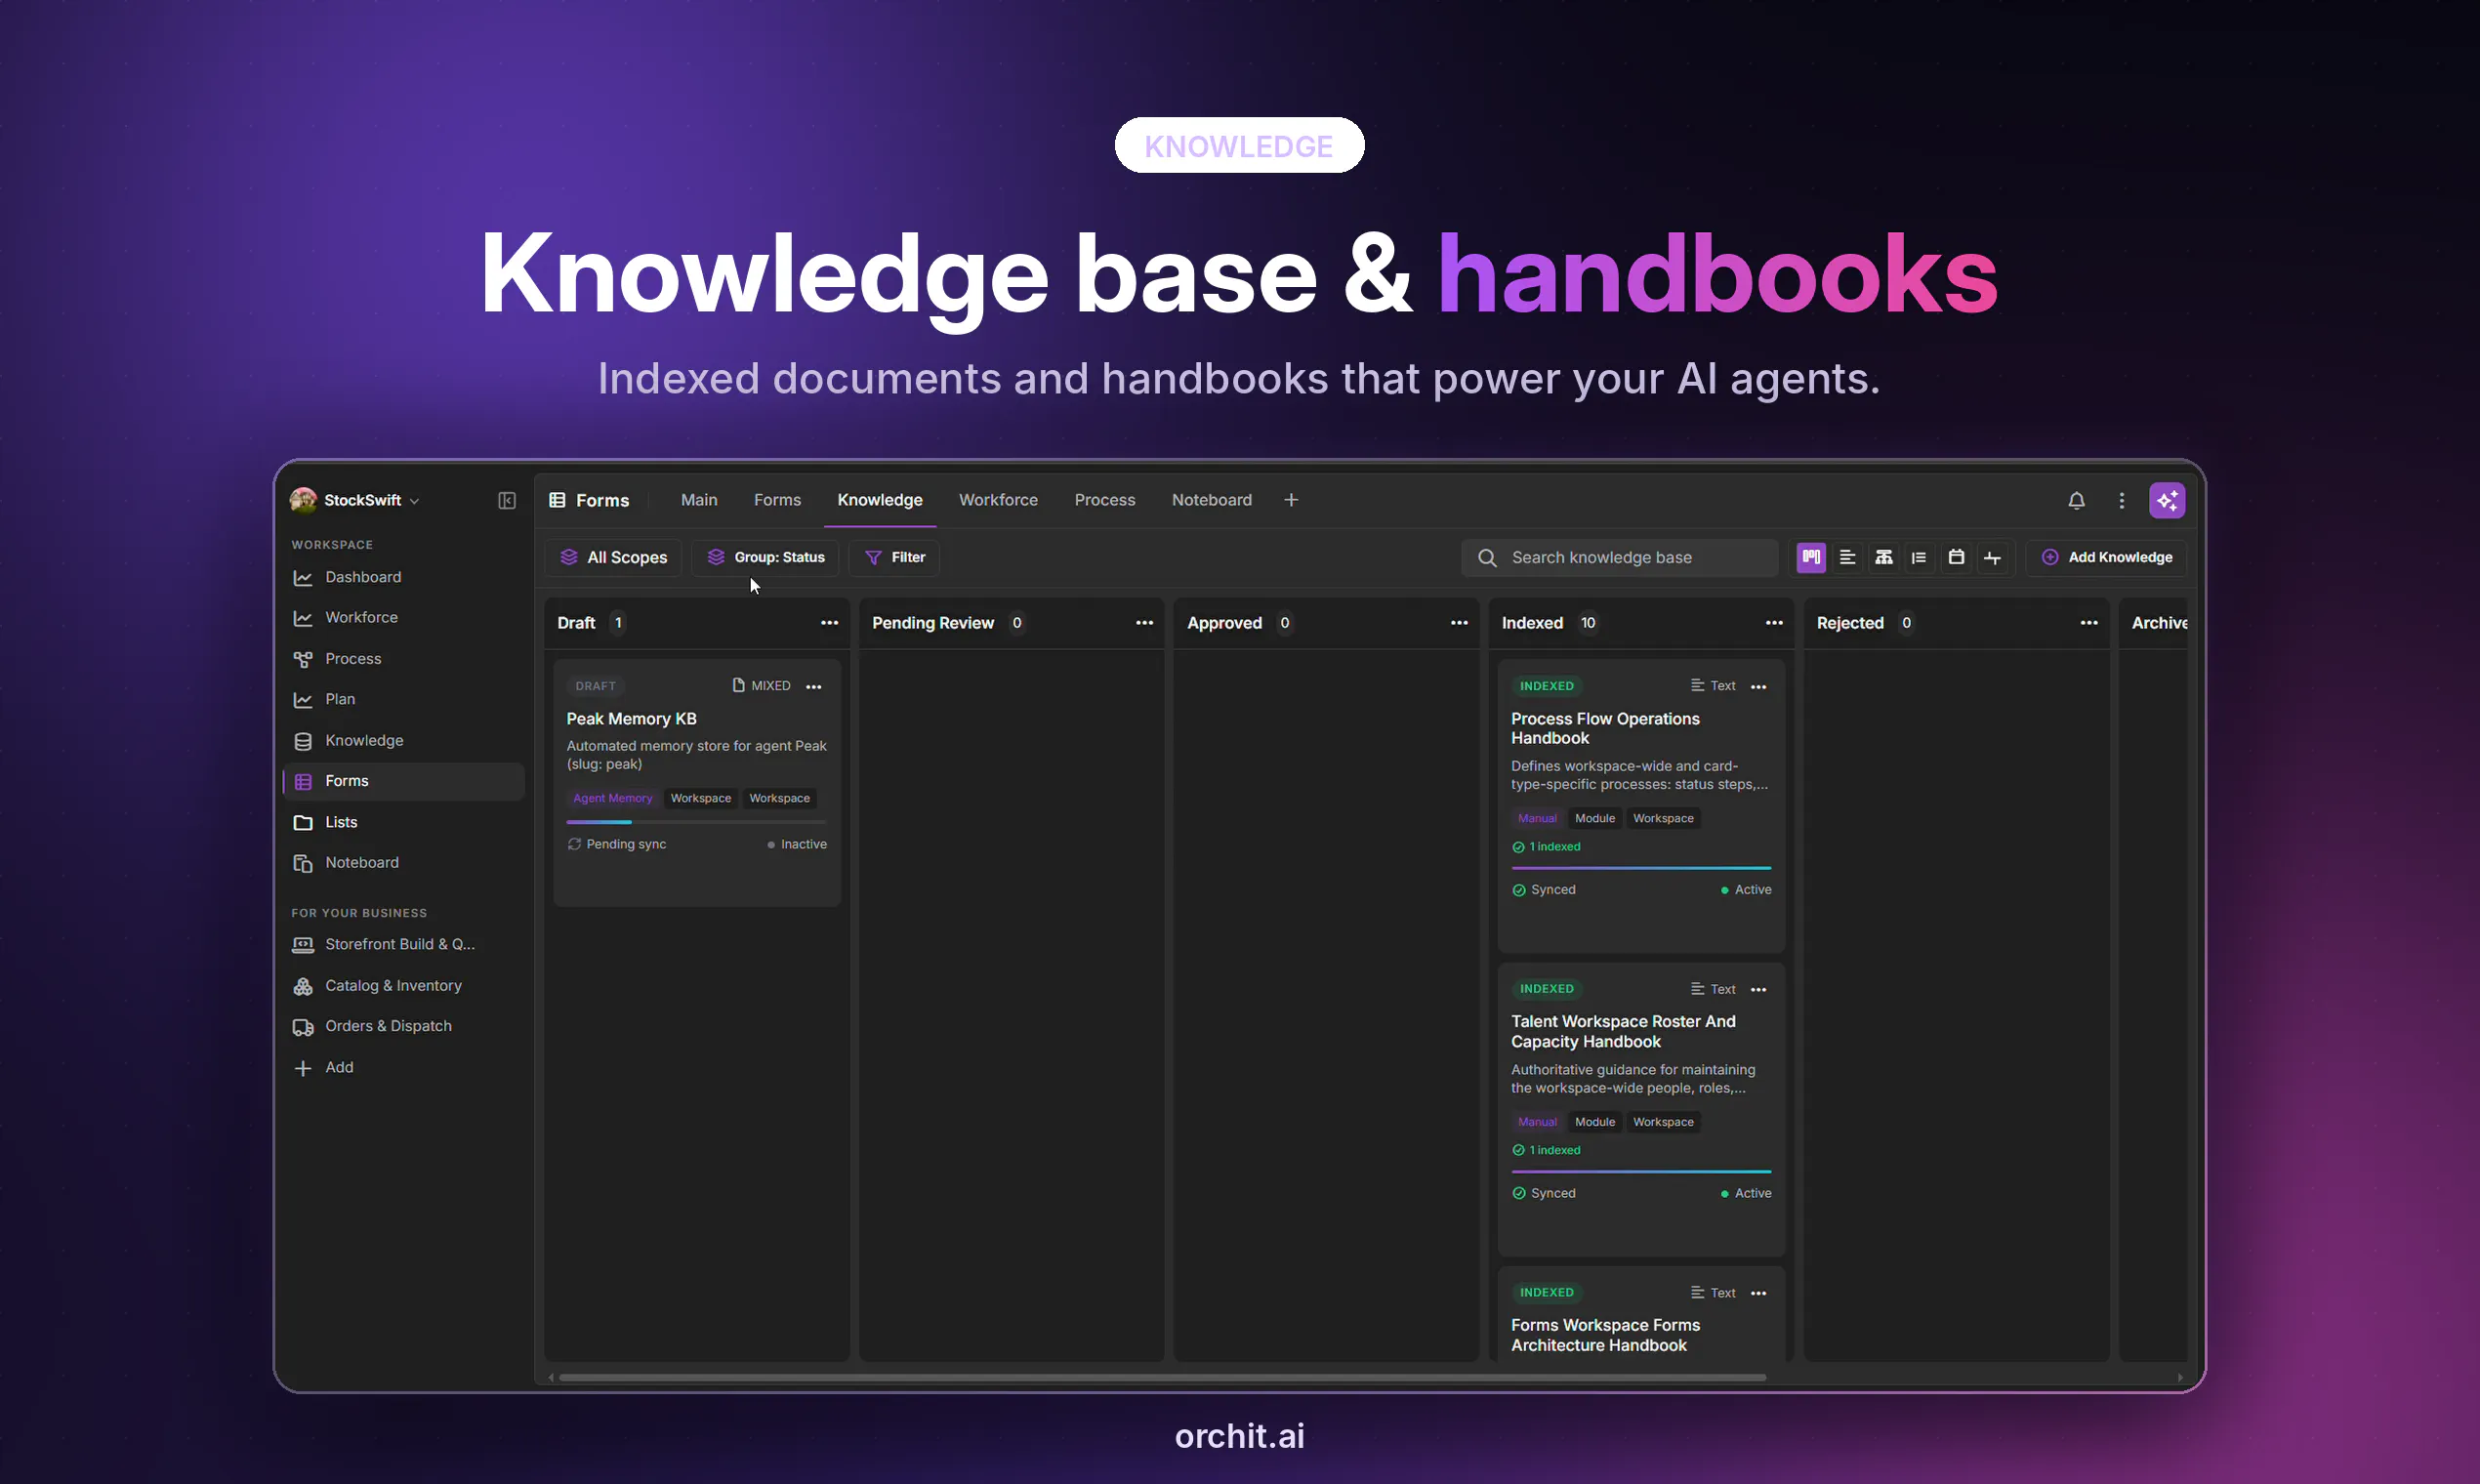Switch to the calendar view icon
Viewport: 2480px width, 1484px height.
pos(1956,557)
